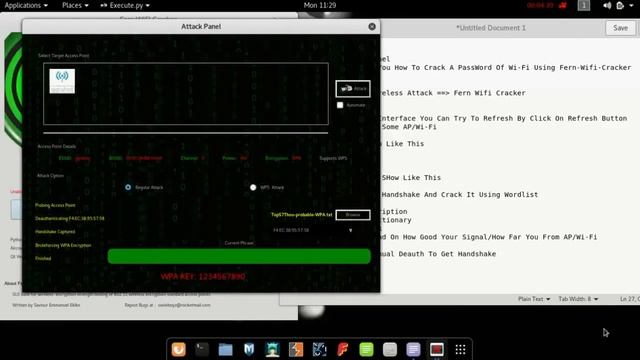The height and width of the screenshot is (360, 640).
Task: Select the detected access point icon
Action: tap(62, 81)
